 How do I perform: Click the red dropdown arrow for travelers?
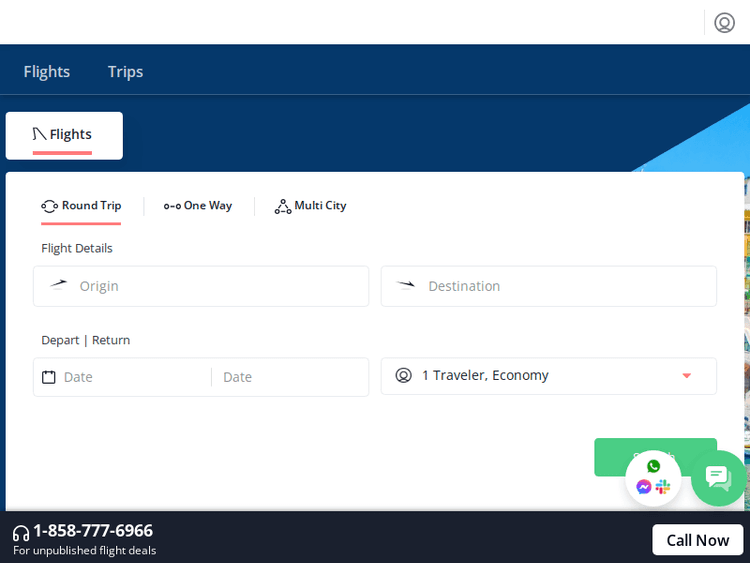[x=686, y=376]
